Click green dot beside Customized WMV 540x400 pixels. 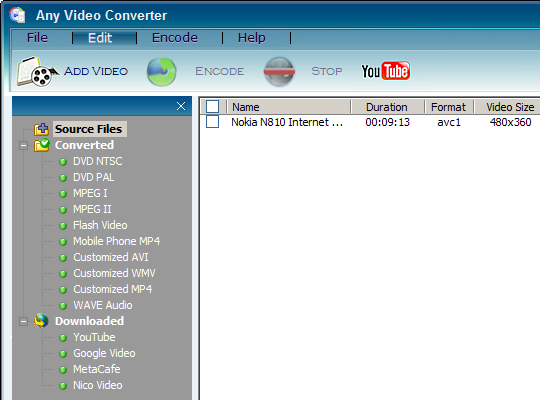click(63, 274)
